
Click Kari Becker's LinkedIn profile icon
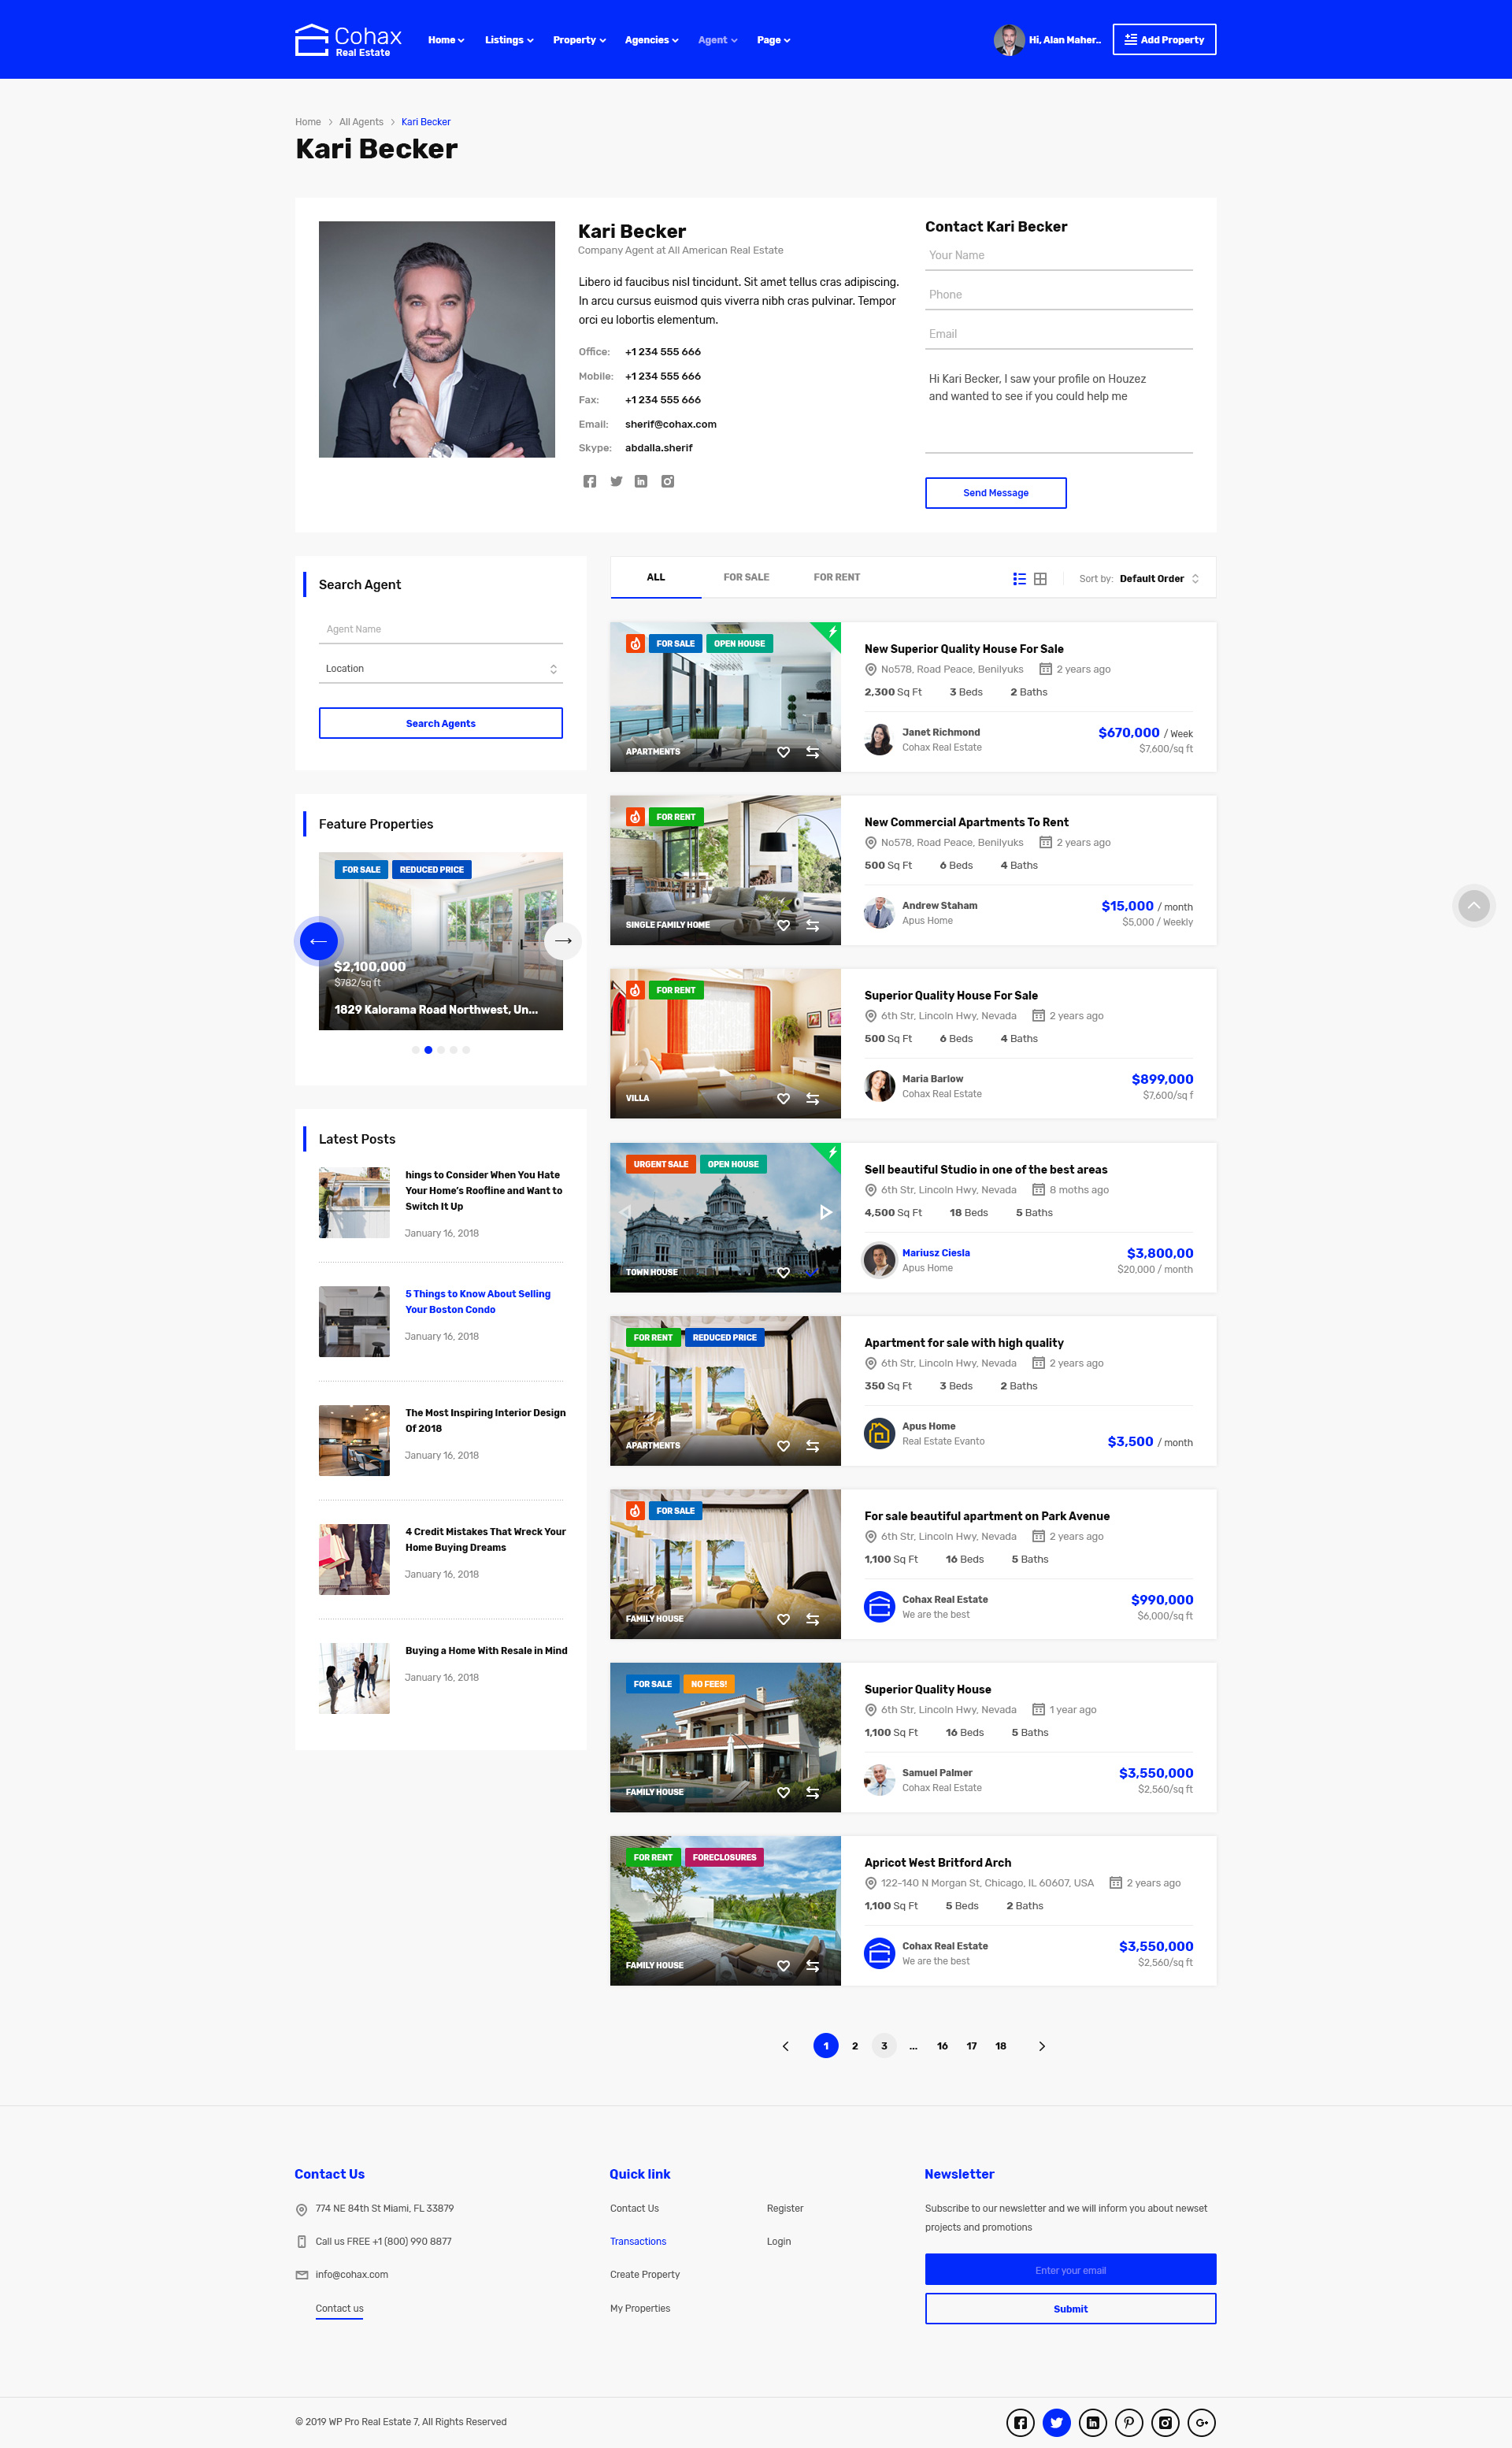click(641, 481)
